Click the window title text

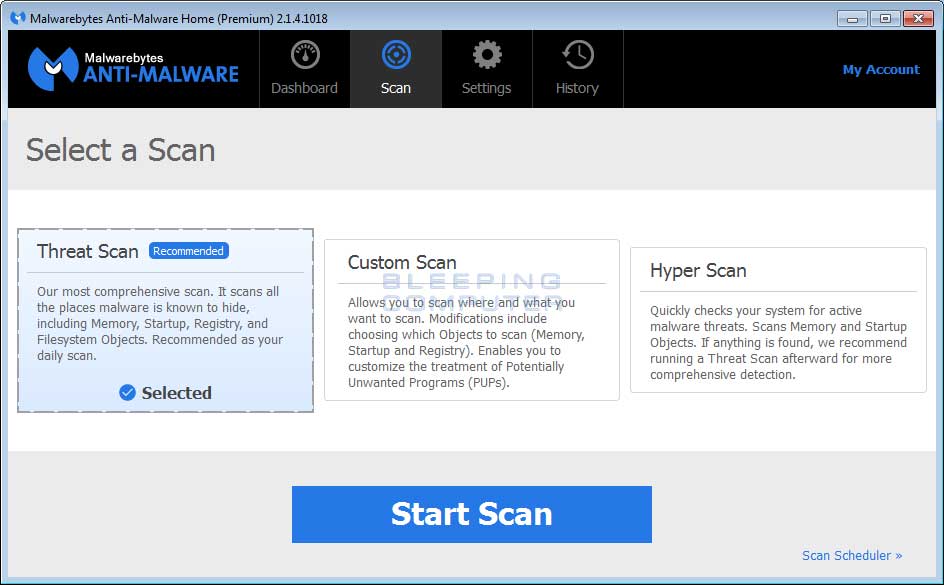pos(179,19)
